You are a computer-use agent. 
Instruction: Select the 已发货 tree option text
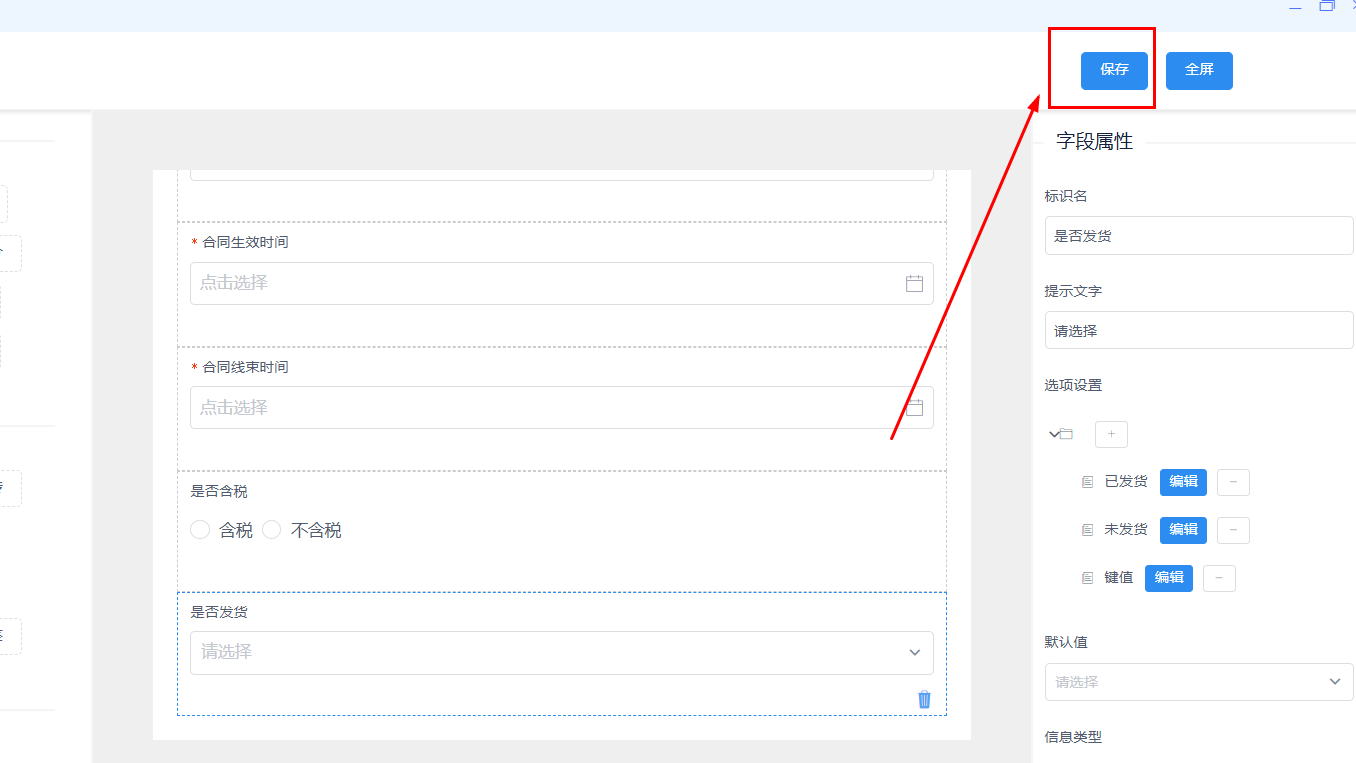pos(1126,482)
